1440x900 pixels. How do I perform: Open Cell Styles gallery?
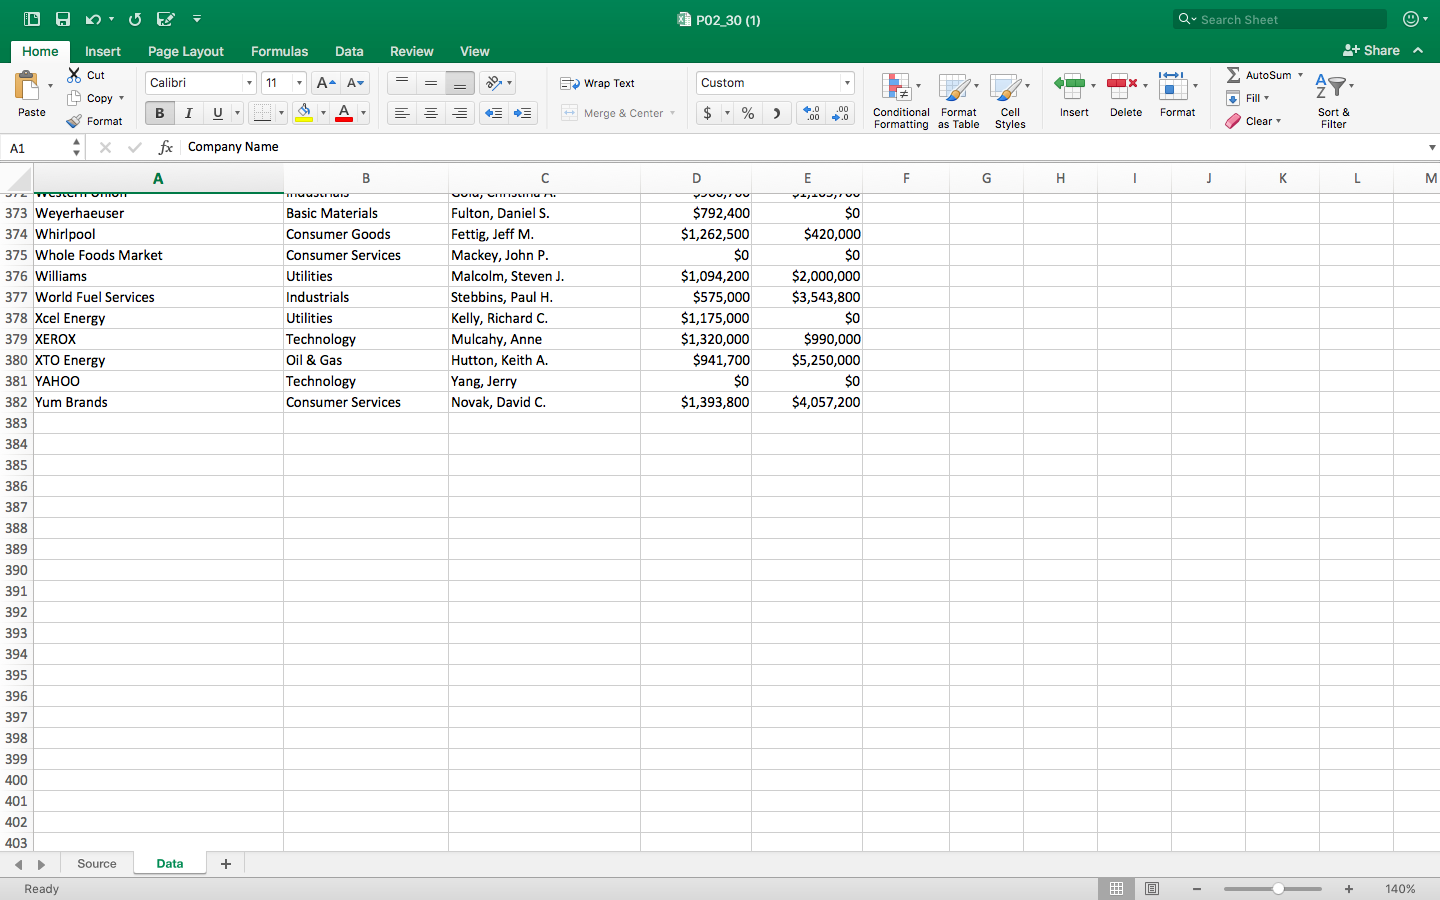pos(1010,100)
